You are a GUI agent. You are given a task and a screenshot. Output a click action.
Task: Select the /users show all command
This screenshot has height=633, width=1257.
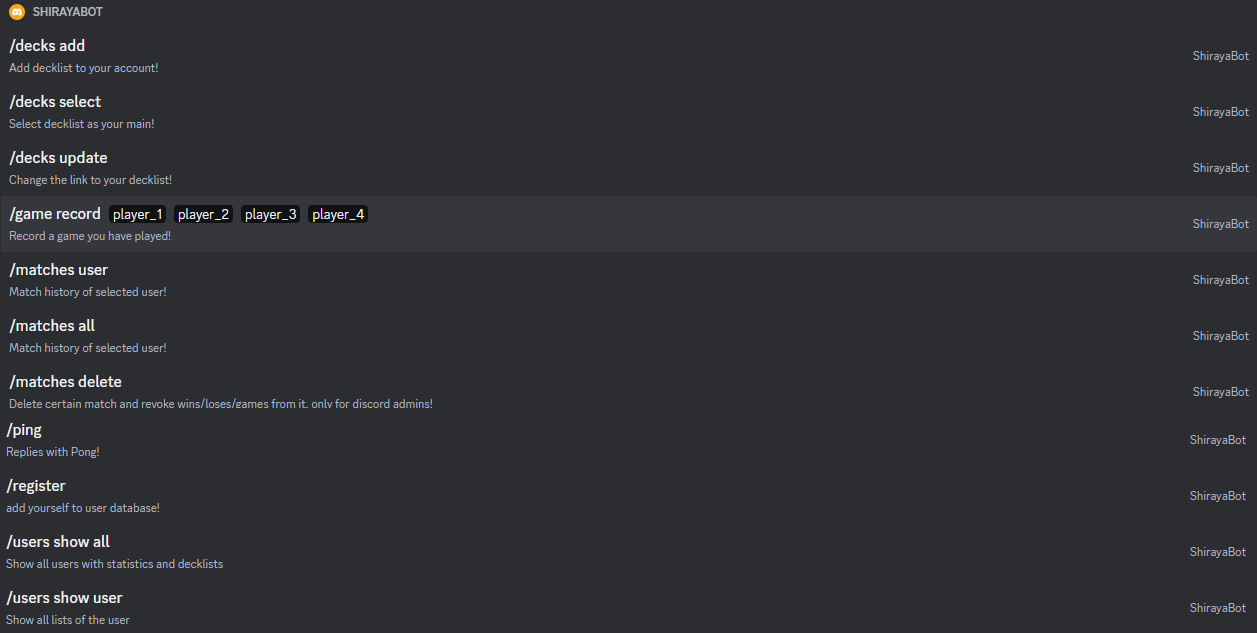[58, 541]
